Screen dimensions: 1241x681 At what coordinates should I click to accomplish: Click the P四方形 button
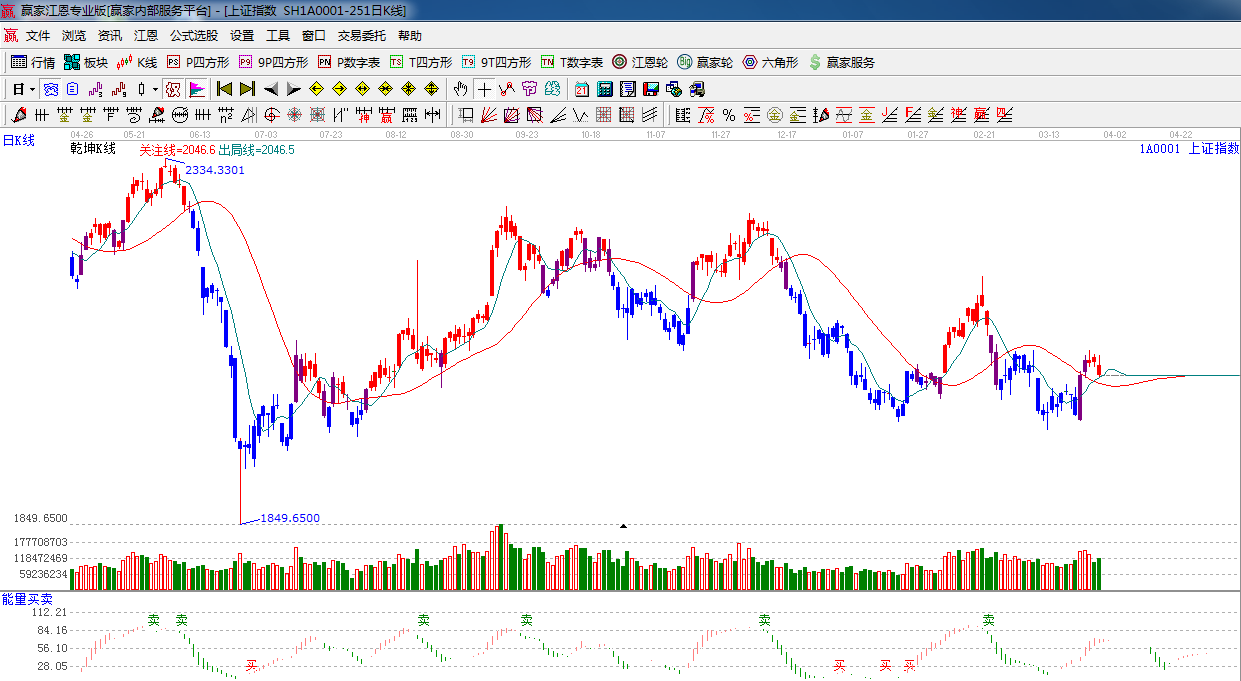pyautogui.click(x=198, y=62)
